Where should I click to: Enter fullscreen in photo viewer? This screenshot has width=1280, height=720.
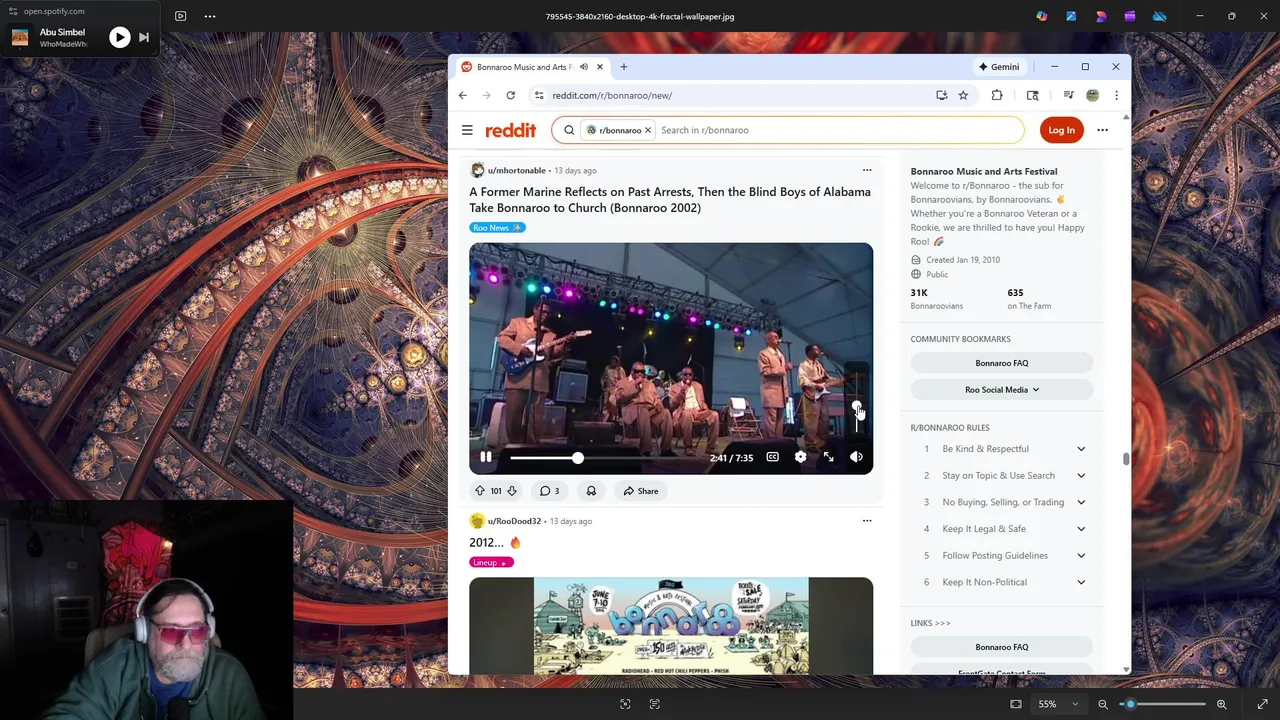1262,704
